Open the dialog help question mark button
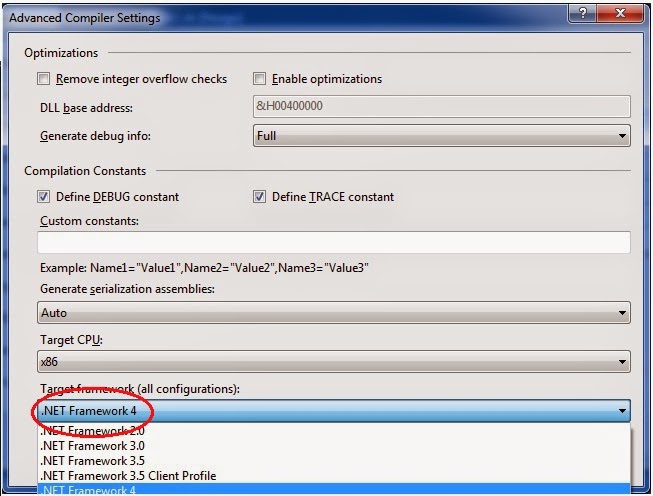Screen dimensions: 653x496 [583, 13]
